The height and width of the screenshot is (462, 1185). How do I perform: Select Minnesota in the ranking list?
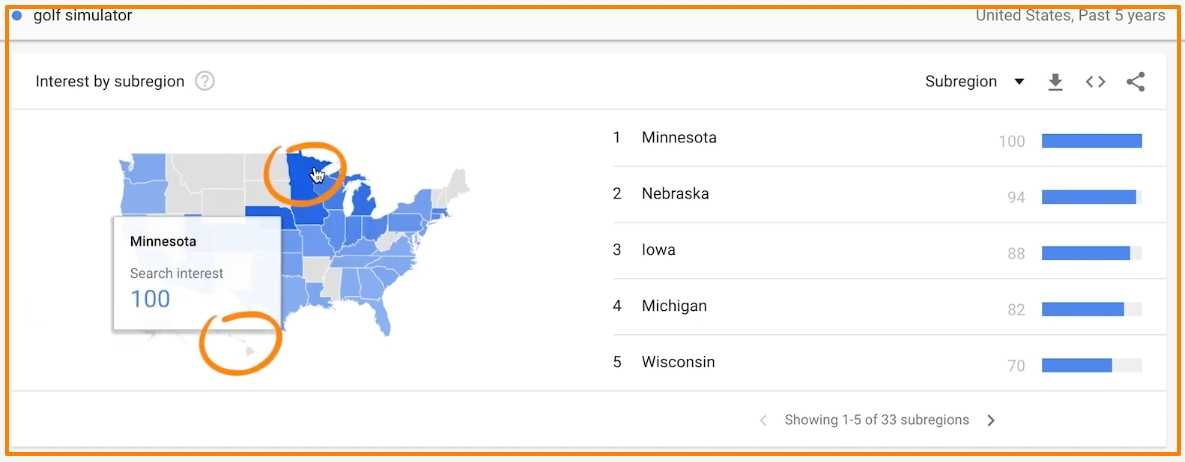679,138
